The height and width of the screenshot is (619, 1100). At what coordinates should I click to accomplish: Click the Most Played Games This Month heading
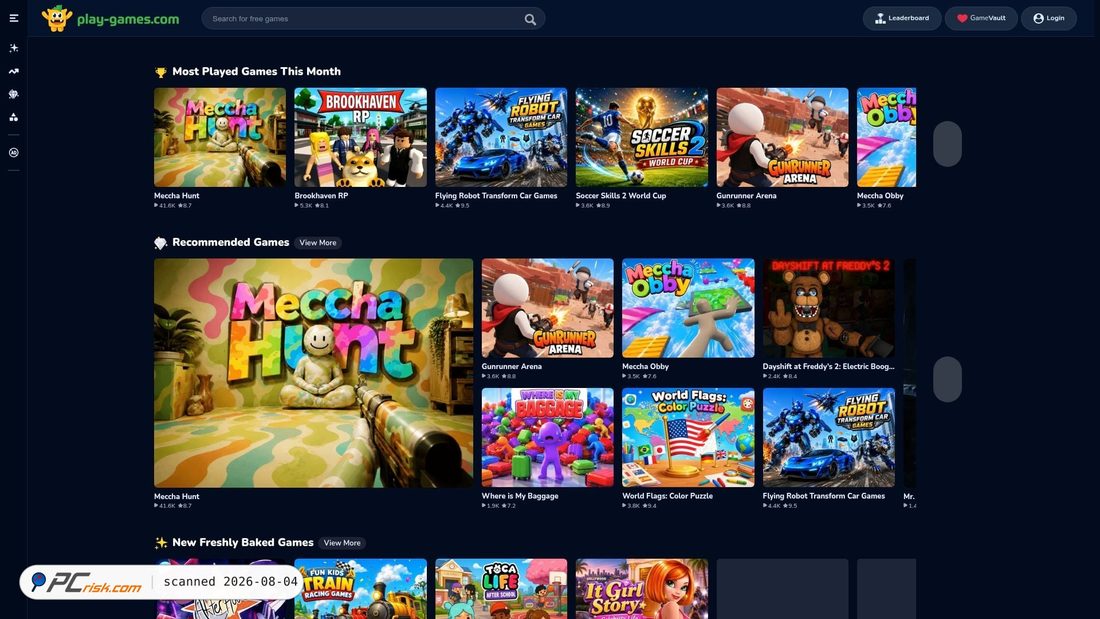pyautogui.click(x=257, y=72)
